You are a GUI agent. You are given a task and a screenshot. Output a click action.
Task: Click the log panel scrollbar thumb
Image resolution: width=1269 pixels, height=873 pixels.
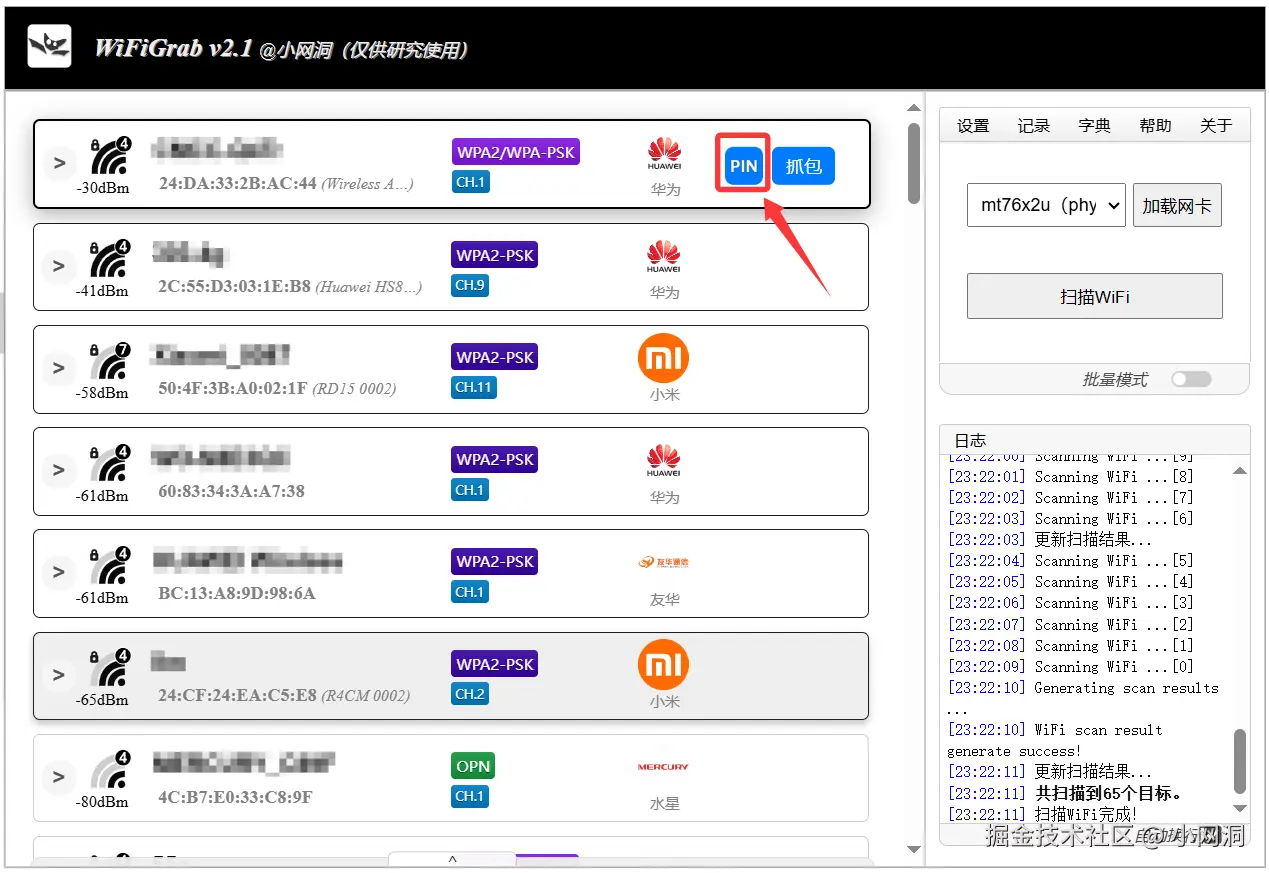click(1240, 761)
